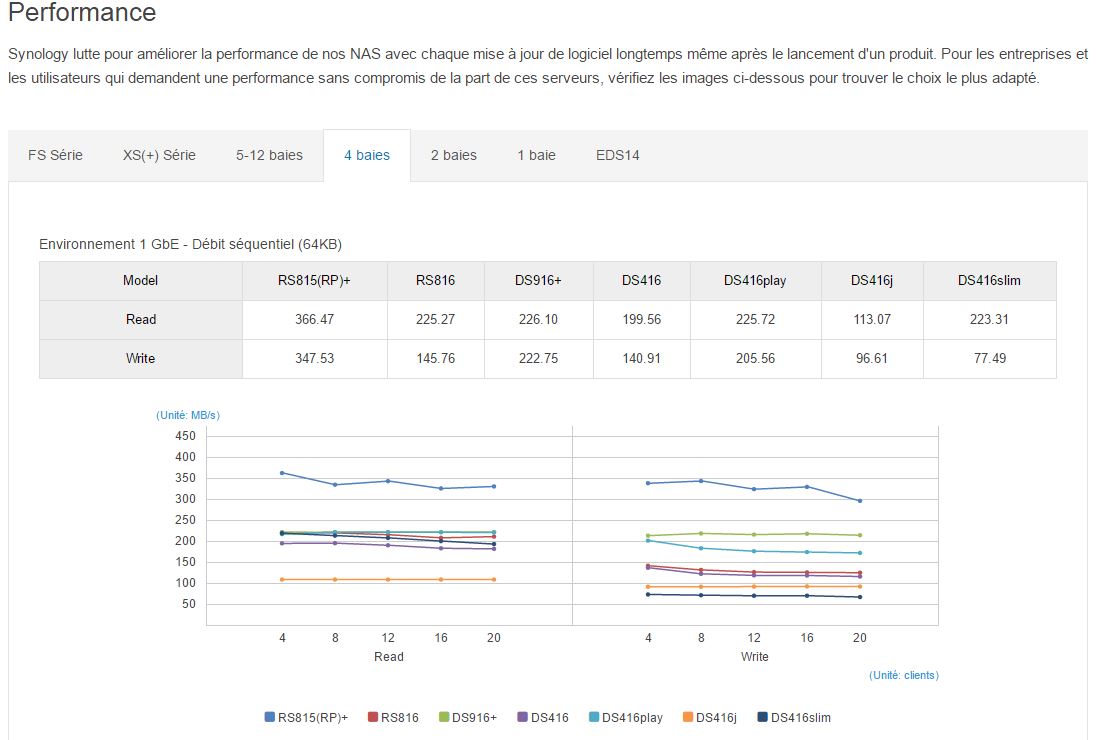
Task: Click the DS916+ column header
Action: pyautogui.click(x=538, y=281)
